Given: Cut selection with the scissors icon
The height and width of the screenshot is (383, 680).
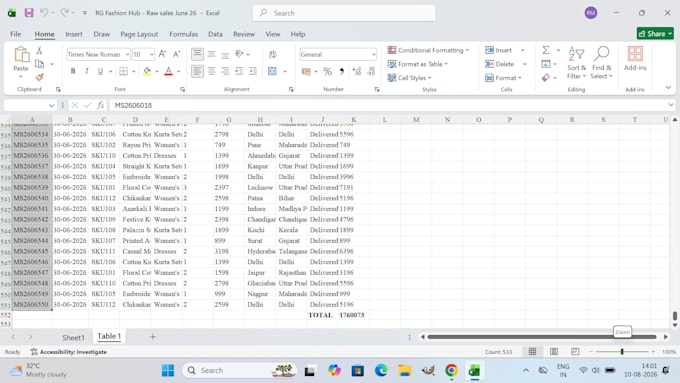Looking at the screenshot, I should coord(39,50).
